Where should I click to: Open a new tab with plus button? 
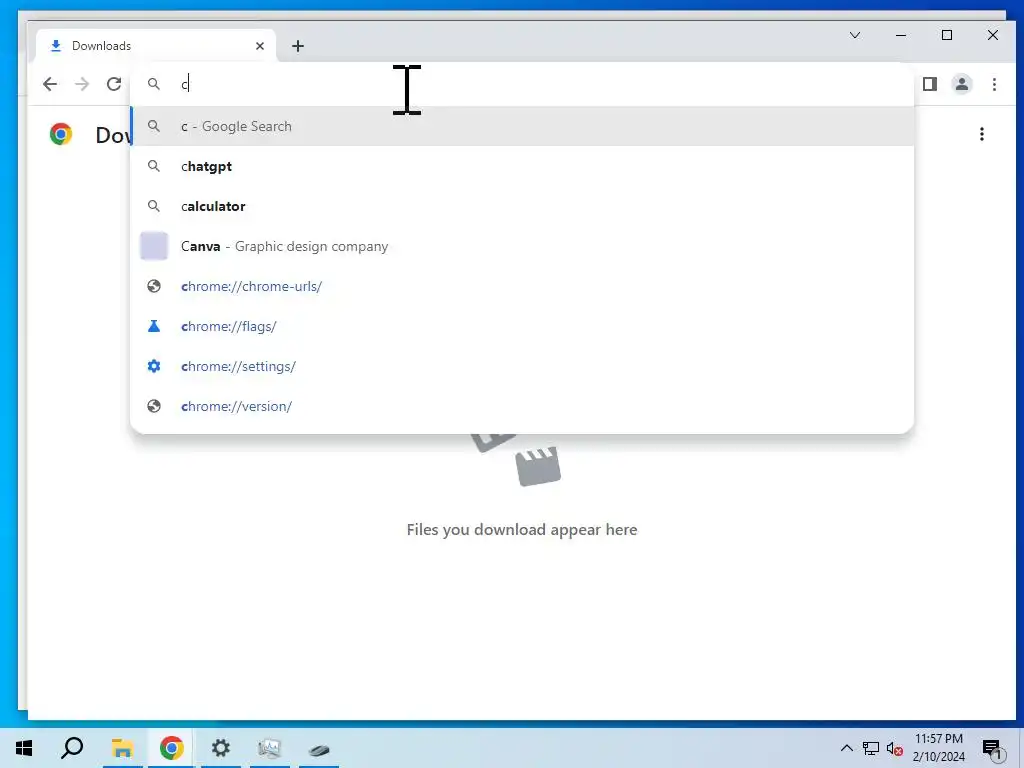[298, 46]
